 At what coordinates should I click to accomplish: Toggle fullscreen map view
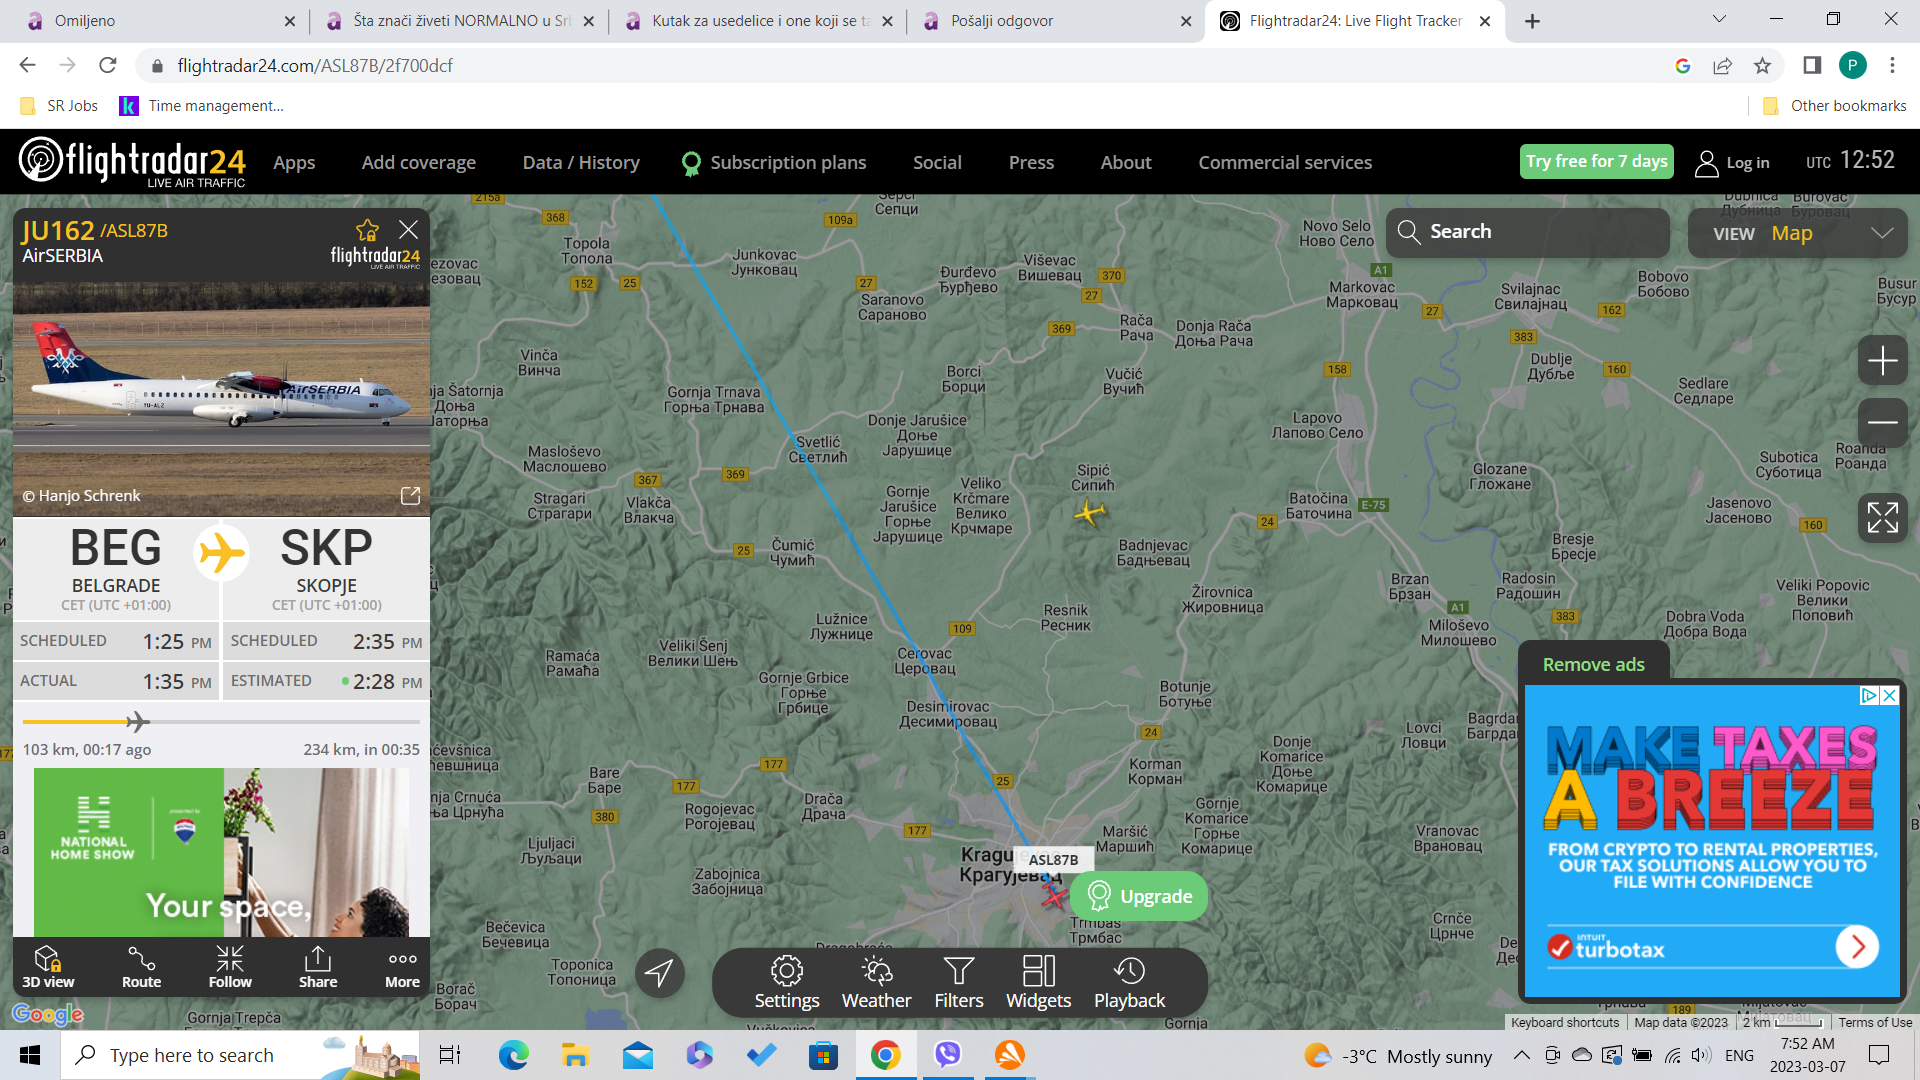1882,518
